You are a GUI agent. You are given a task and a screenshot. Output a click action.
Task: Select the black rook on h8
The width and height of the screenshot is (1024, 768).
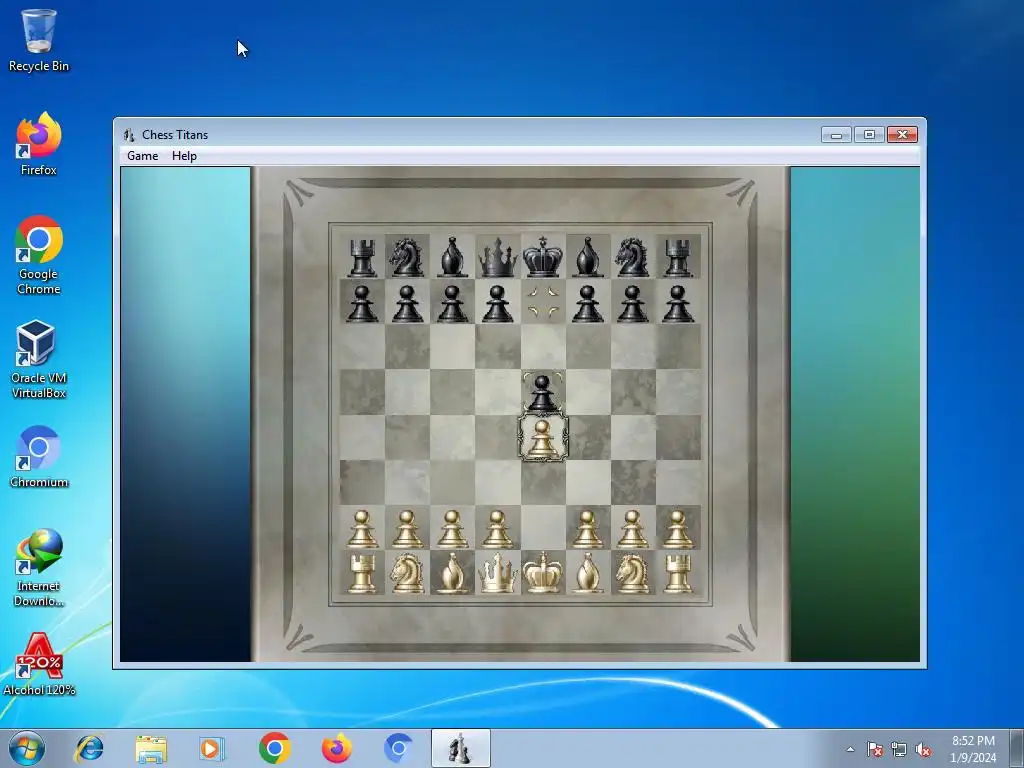[x=678, y=257]
